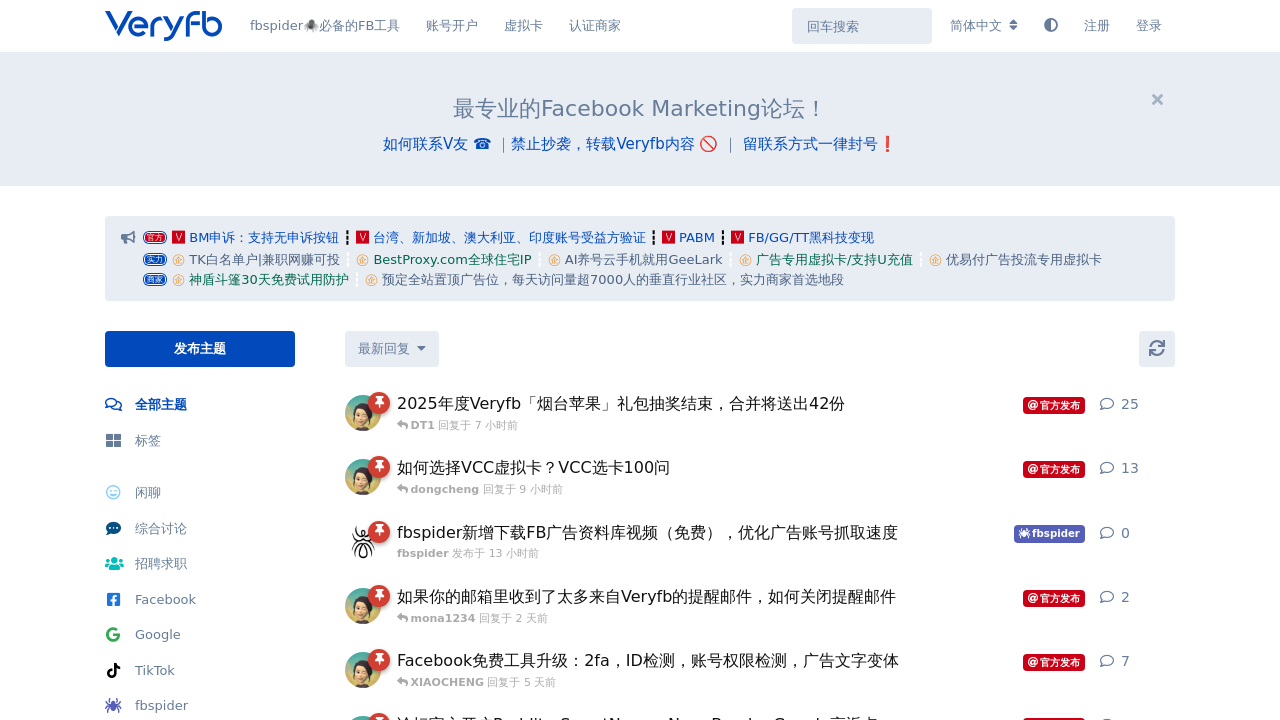Open the 账号开户 nav item
Viewport: 1280px width, 720px height.
(x=452, y=26)
